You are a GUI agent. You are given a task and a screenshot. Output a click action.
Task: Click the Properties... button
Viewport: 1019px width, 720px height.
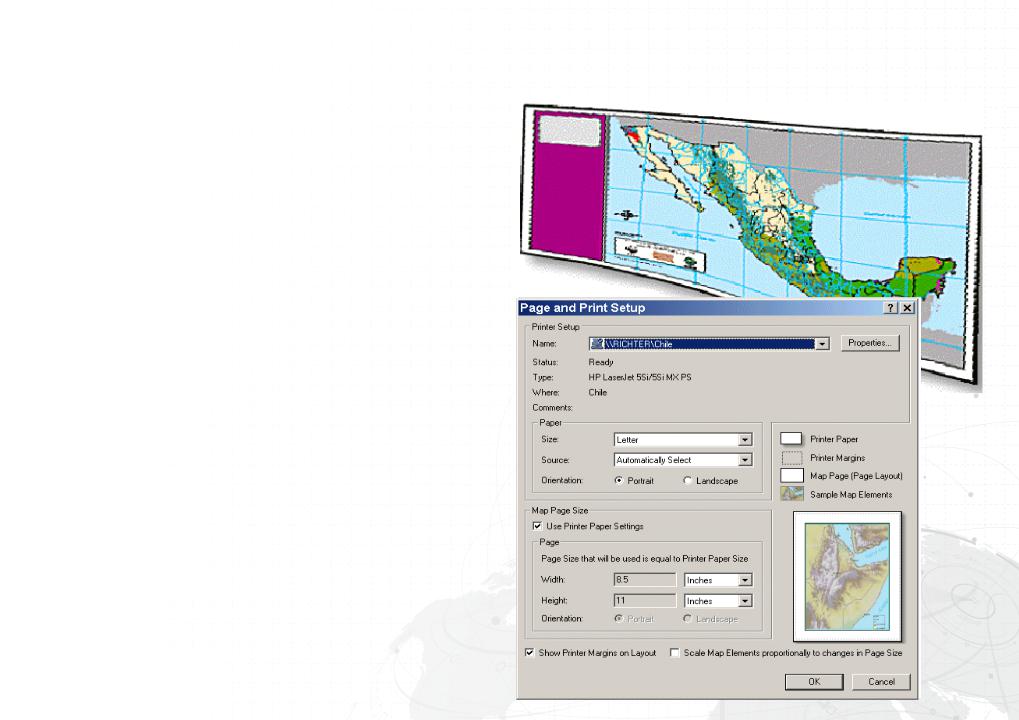[870, 343]
